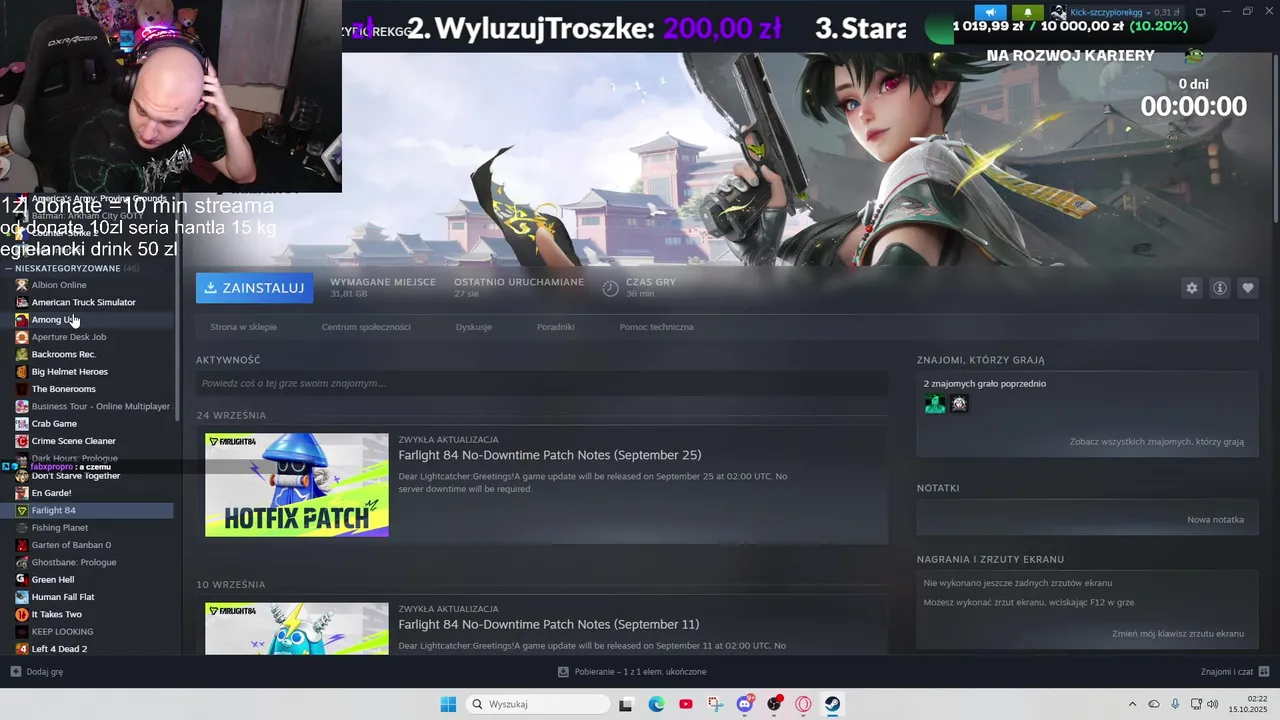Click Nowa notatka button
Screen dimensions: 1280x720
[x=1215, y=520]
